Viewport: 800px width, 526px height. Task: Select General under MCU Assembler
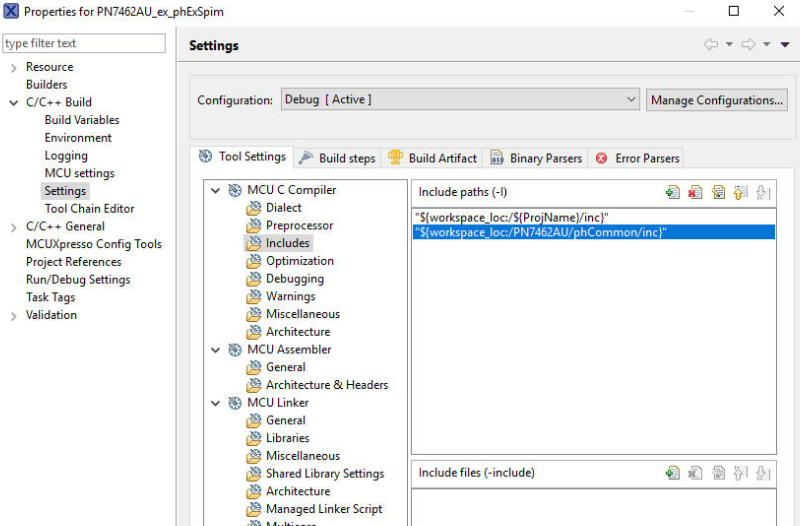pyautogui.click(x=285, y=367)
